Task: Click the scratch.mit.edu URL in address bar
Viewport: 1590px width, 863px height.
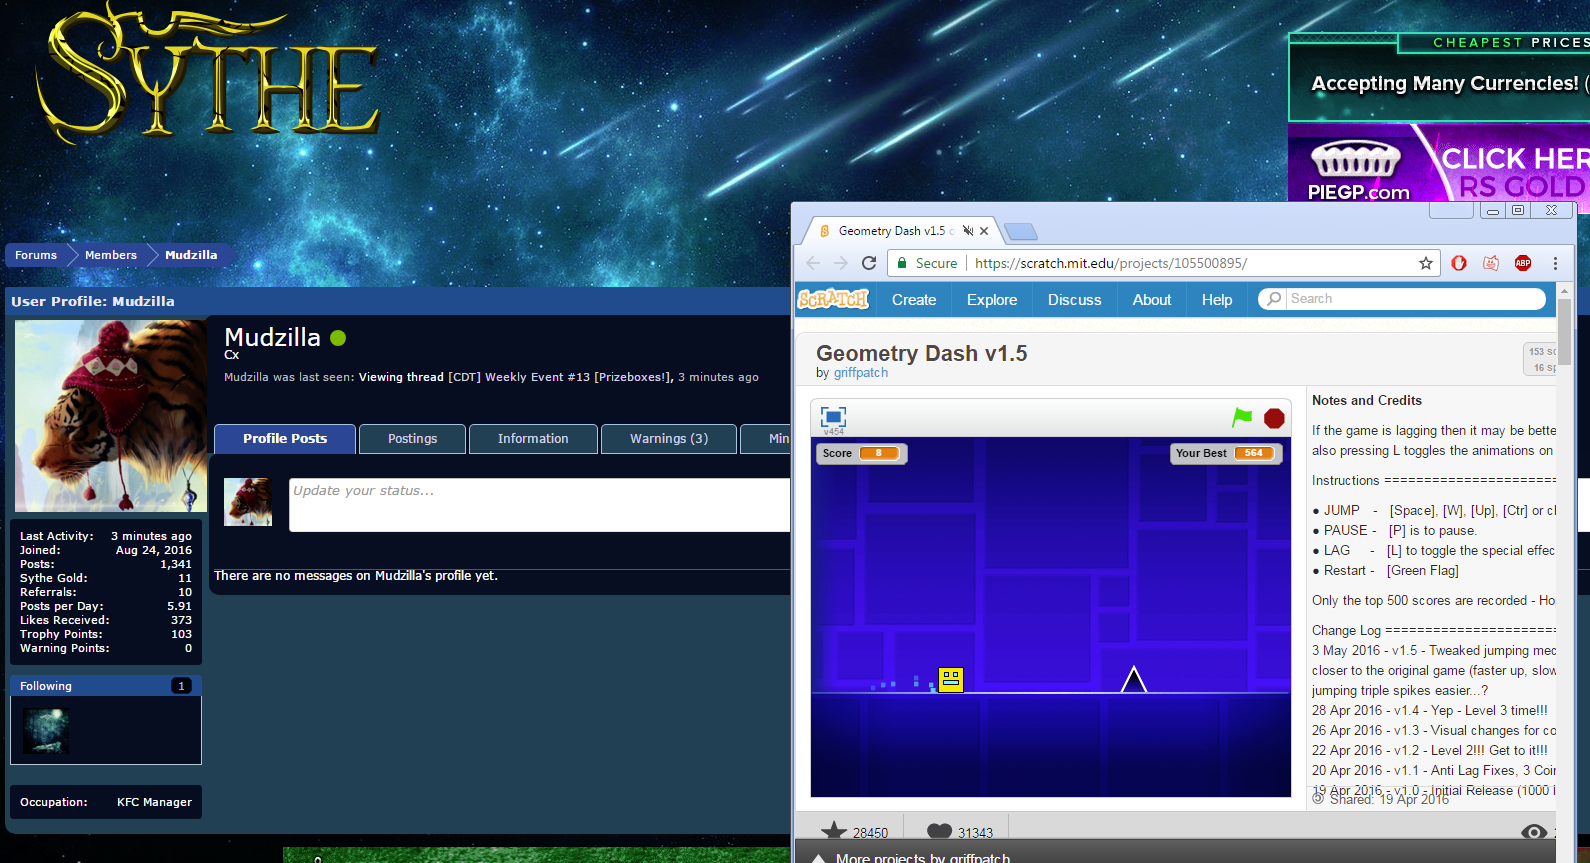Action: (x=1110, y=263)
